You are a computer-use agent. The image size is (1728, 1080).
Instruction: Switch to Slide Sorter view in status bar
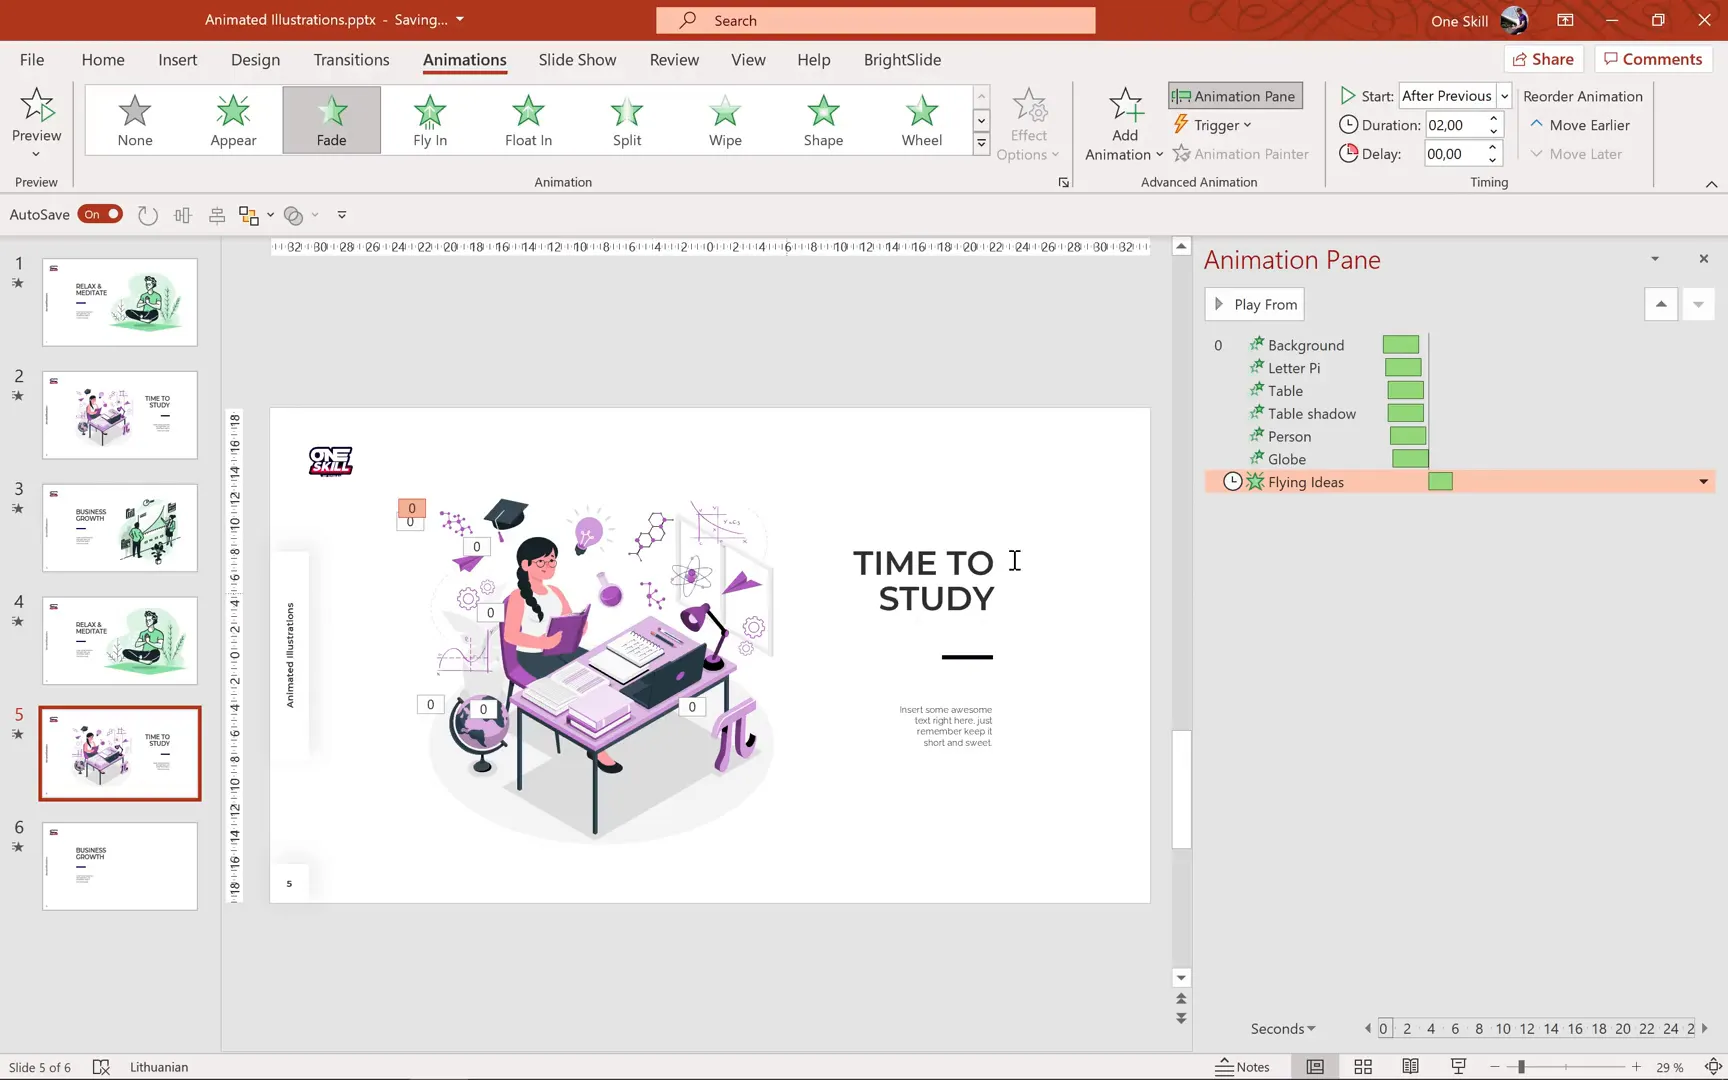point(1362,1067)
